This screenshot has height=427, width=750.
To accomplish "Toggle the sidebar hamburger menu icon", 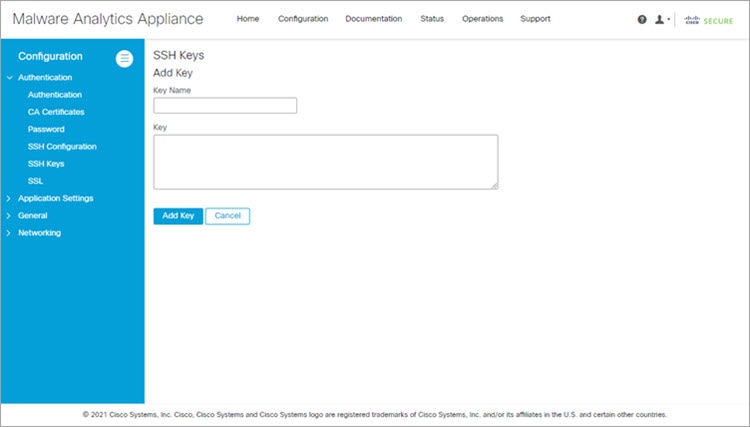I will [x=124, y=59].
